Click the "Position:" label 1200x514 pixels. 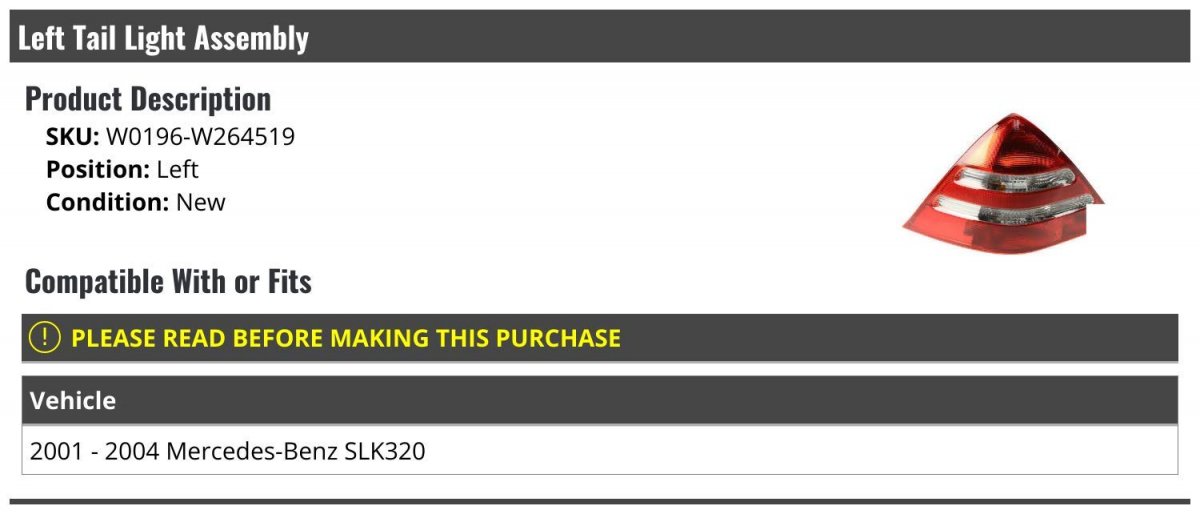98,170
